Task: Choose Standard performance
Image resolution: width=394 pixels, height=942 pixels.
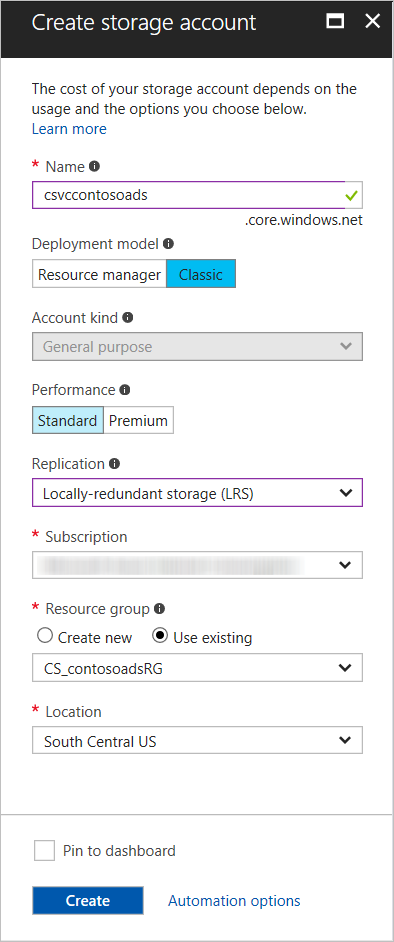Action: point(67,421)
